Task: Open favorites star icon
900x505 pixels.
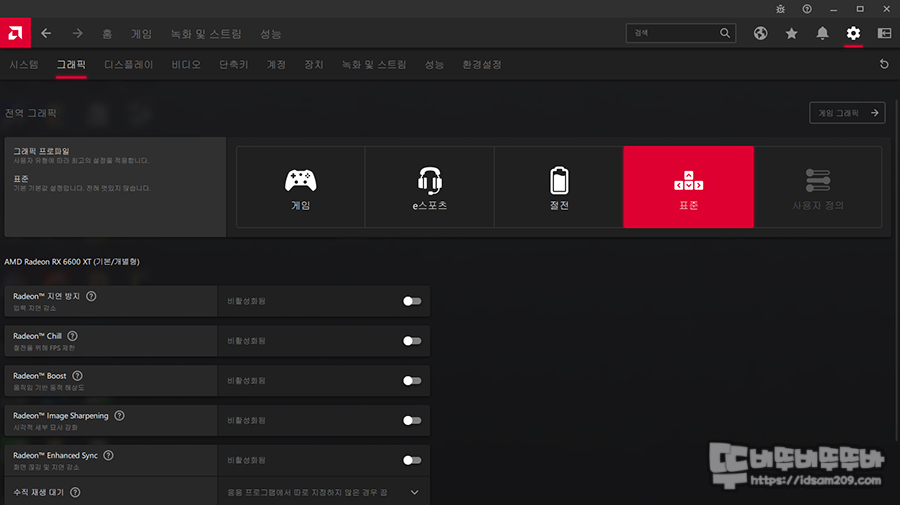Action: pos(792,33)
